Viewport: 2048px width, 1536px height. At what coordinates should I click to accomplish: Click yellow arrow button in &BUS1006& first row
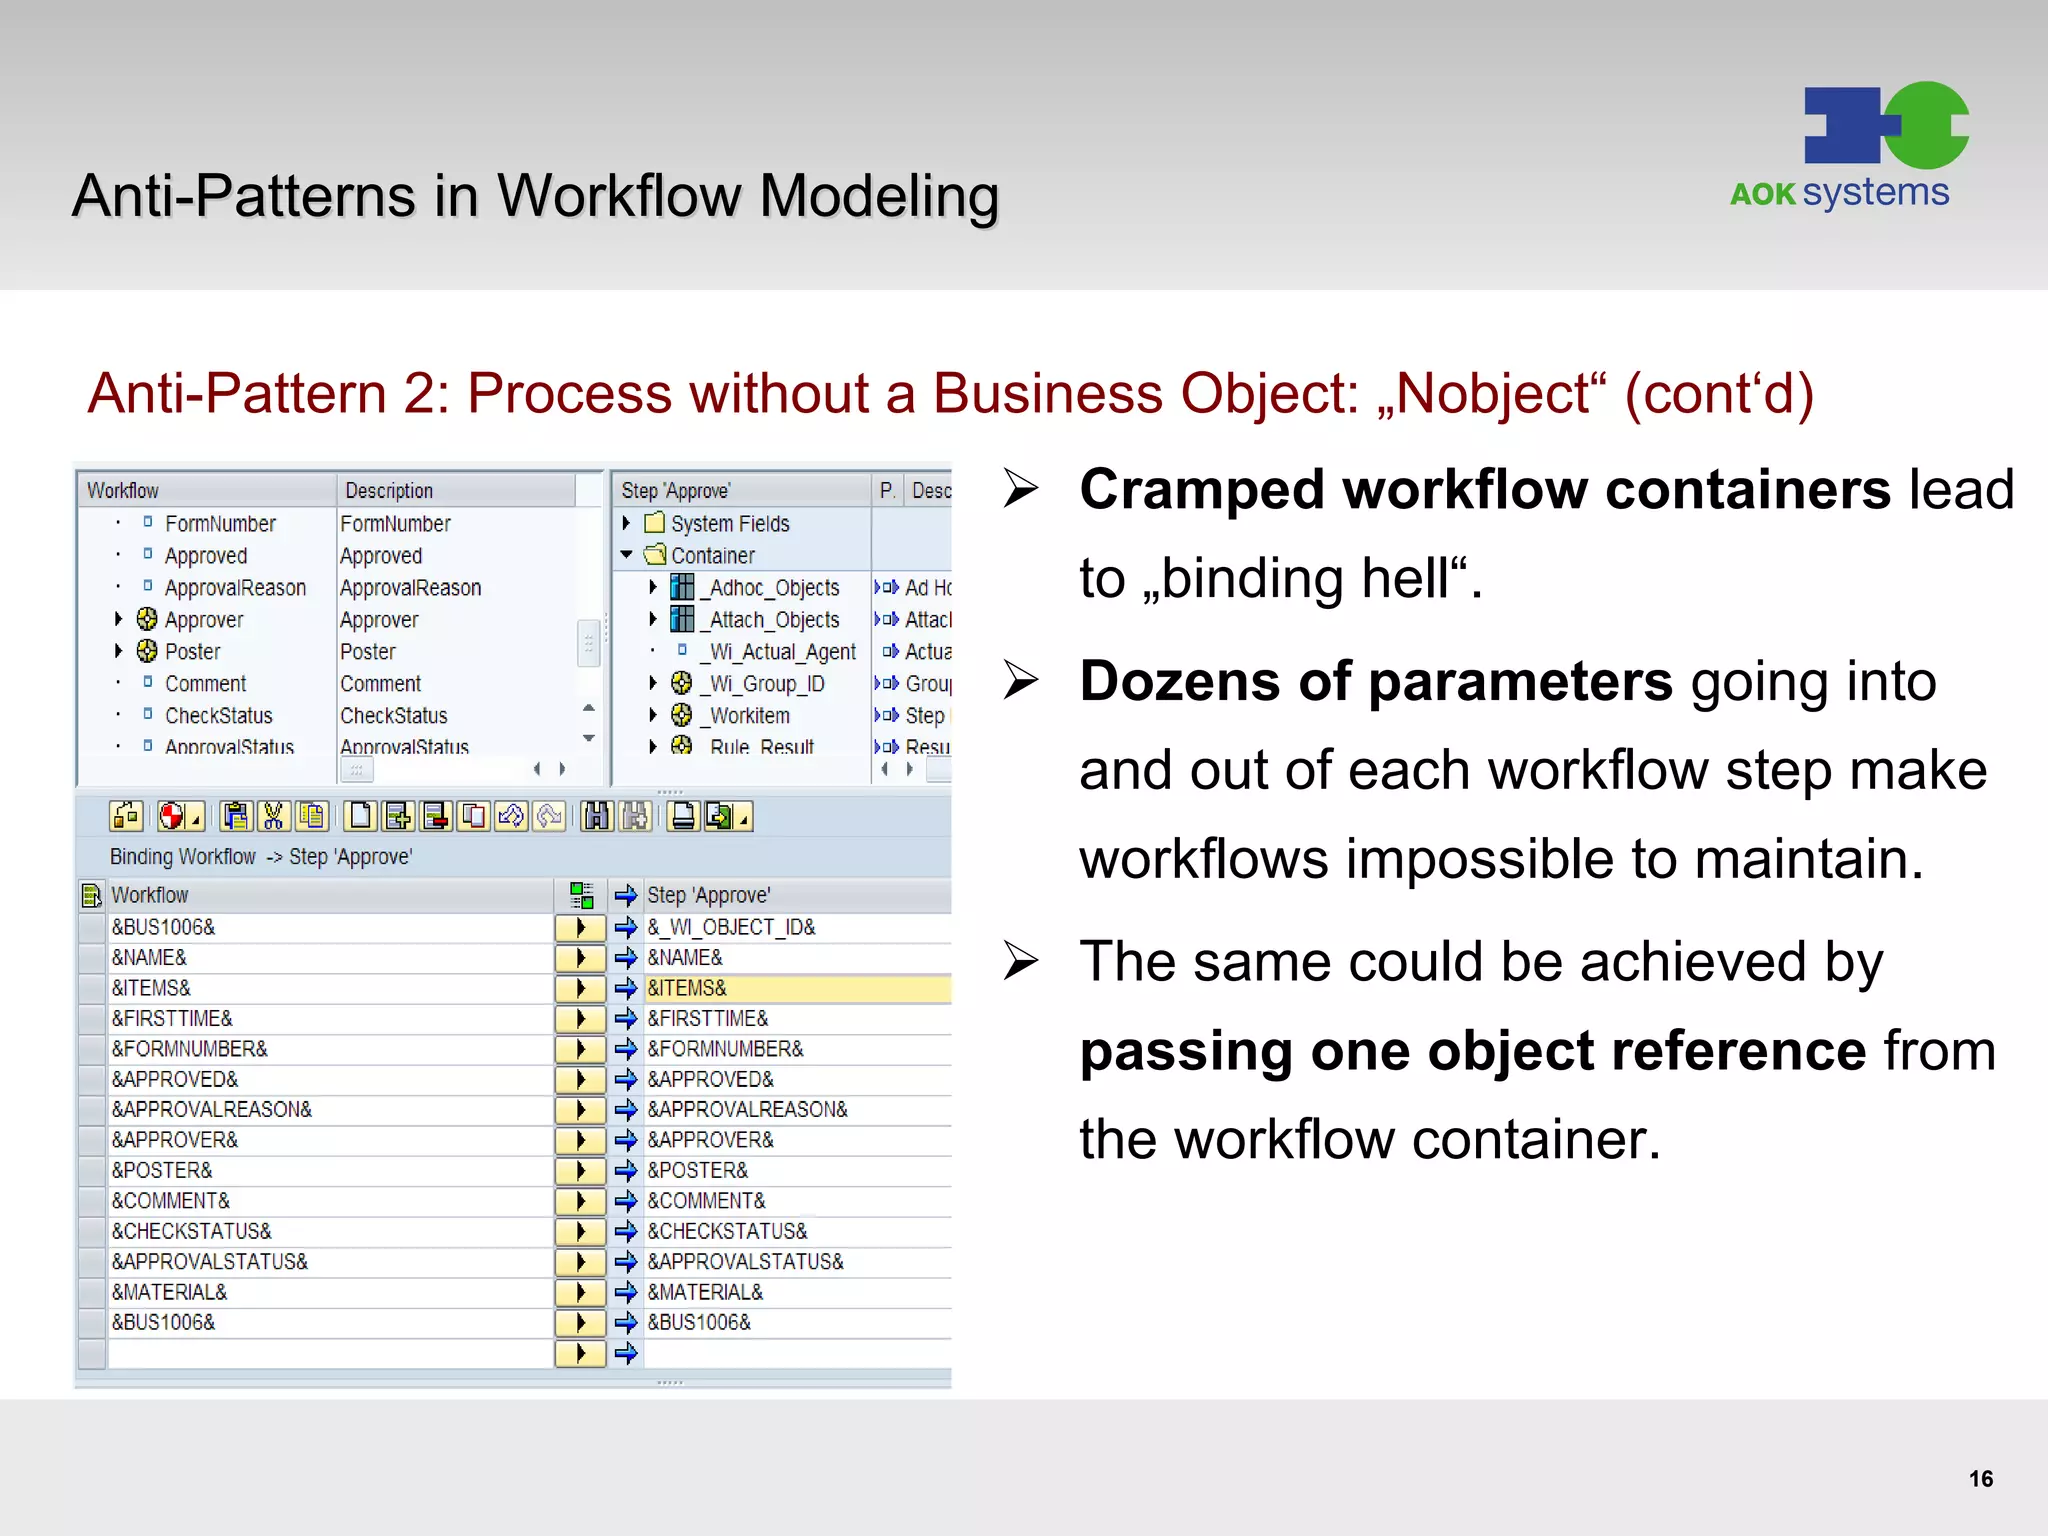580,927
